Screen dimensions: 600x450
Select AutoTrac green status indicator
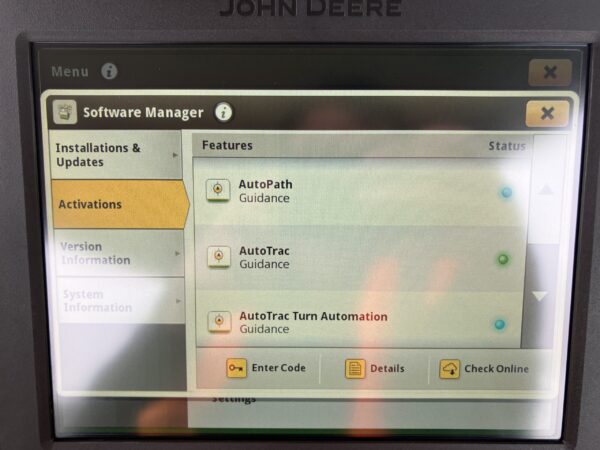(x=503, y=259)
